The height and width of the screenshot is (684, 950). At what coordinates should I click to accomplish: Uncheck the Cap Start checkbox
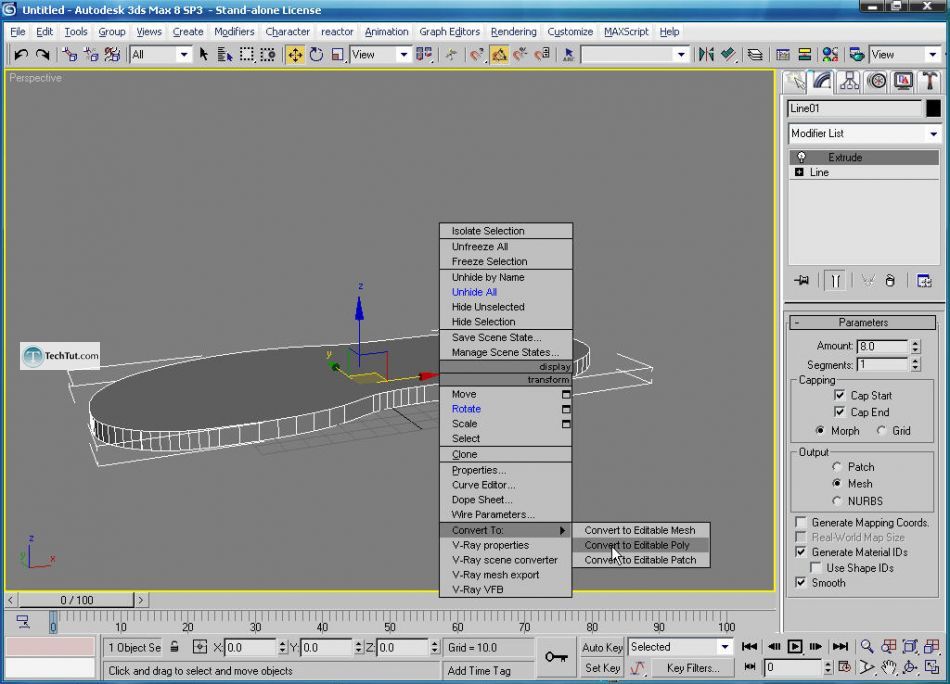tap(839, 395)
